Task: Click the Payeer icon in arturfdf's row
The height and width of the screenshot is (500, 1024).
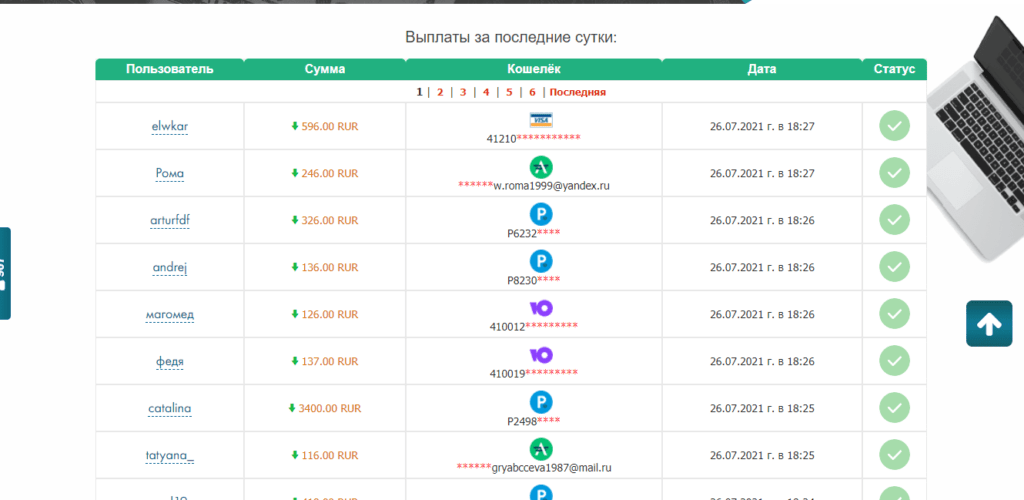Action: 541,214
